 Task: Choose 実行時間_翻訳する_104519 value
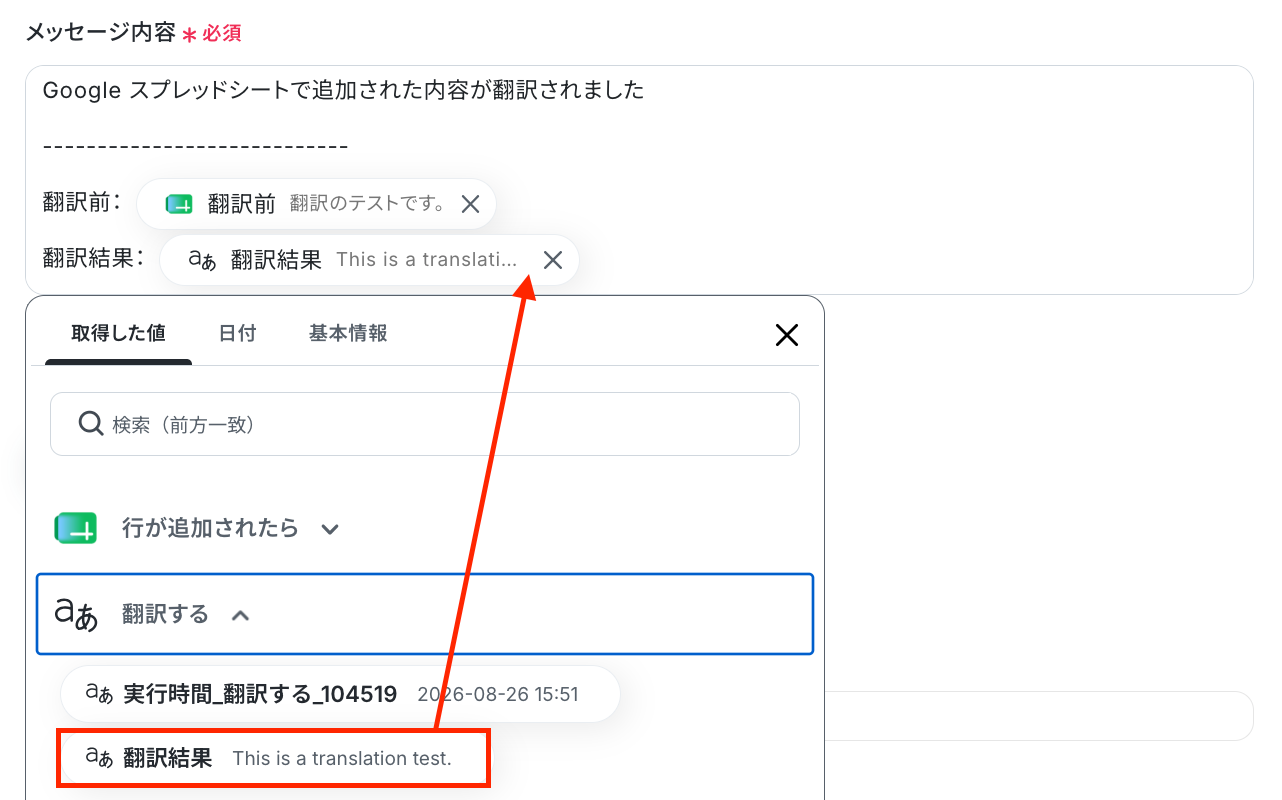[341, 694]
